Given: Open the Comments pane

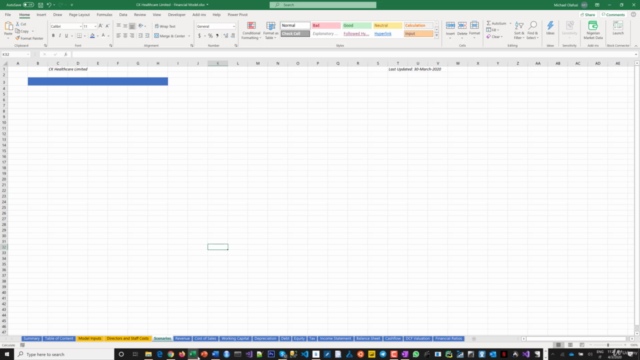Looking at the screenshot, I should click(613, 15).
